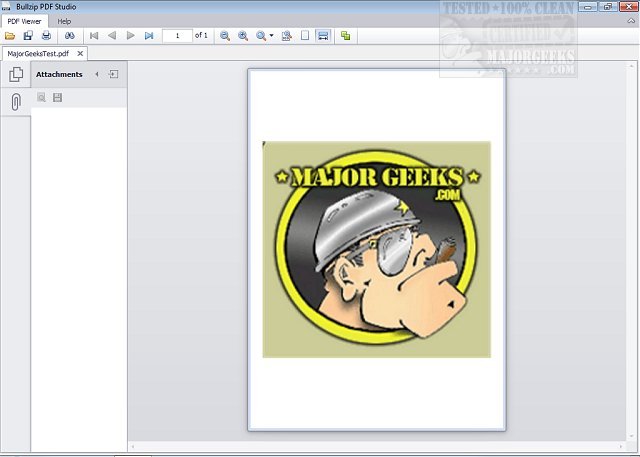
Task: Save the attachment with the disk icon
Action: click(58, 97)
